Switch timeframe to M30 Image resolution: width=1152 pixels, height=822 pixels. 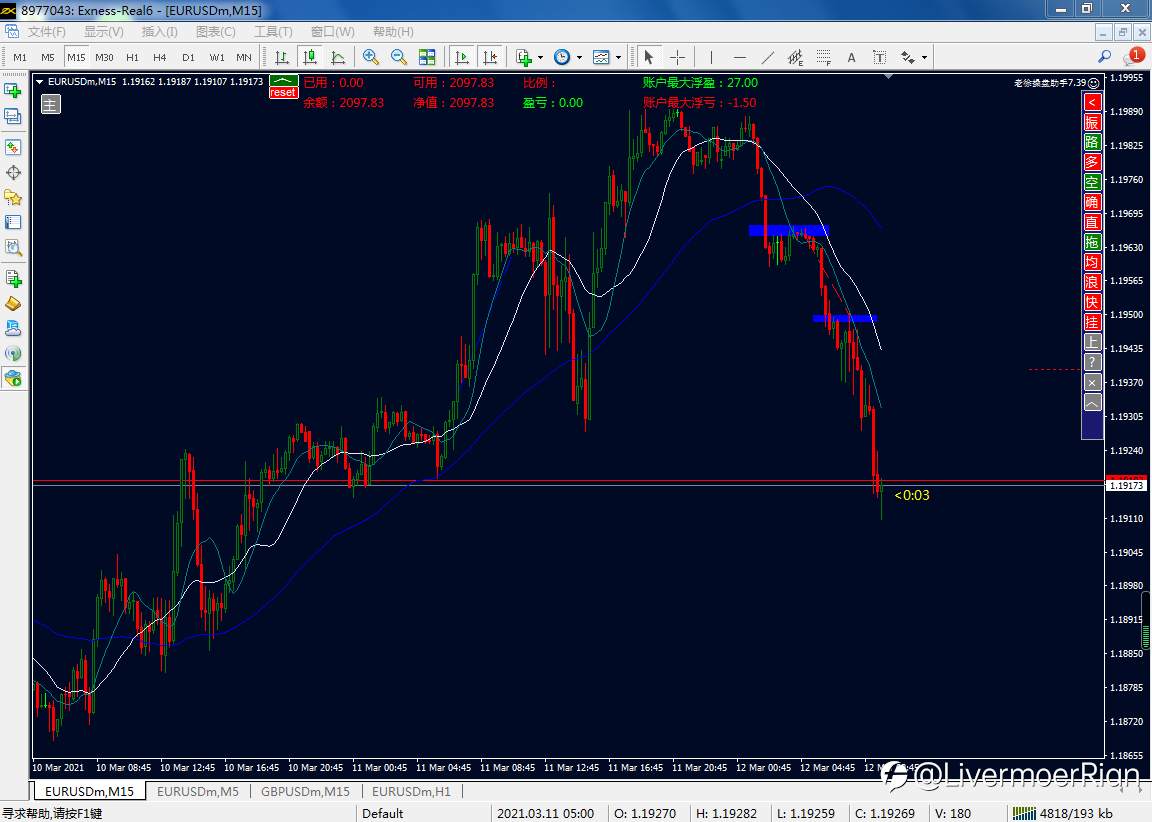[x=104, y=57]
